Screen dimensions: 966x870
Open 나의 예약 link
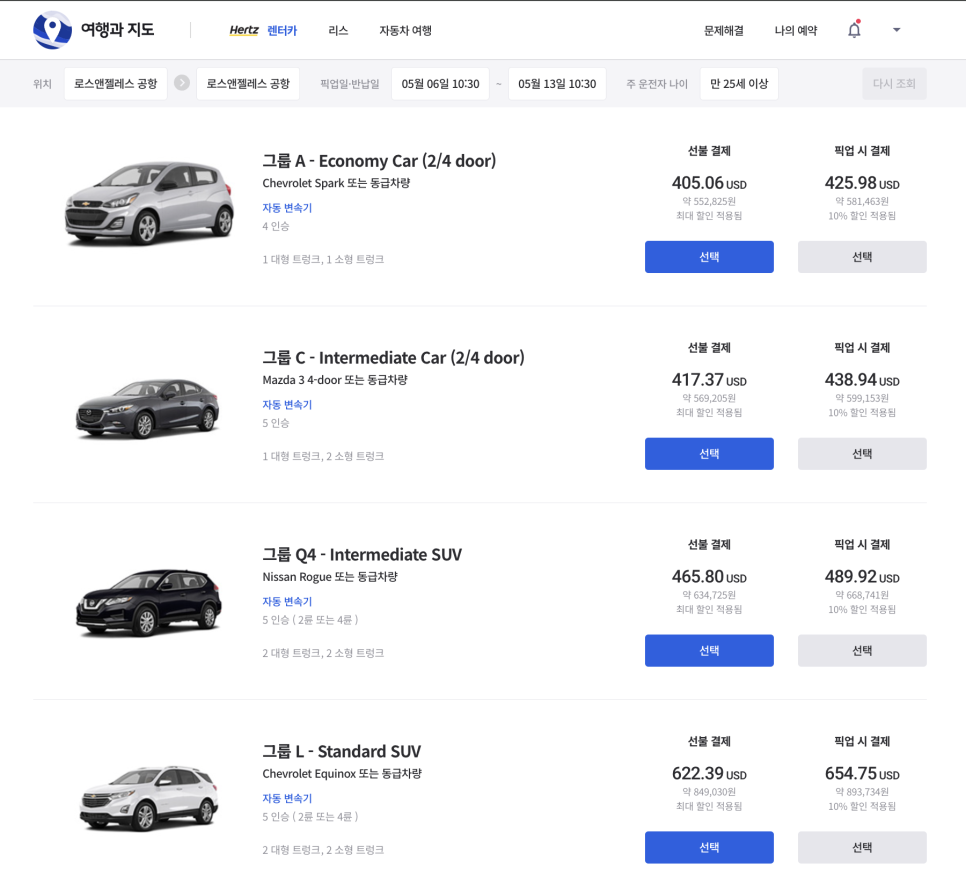point(795,30)
